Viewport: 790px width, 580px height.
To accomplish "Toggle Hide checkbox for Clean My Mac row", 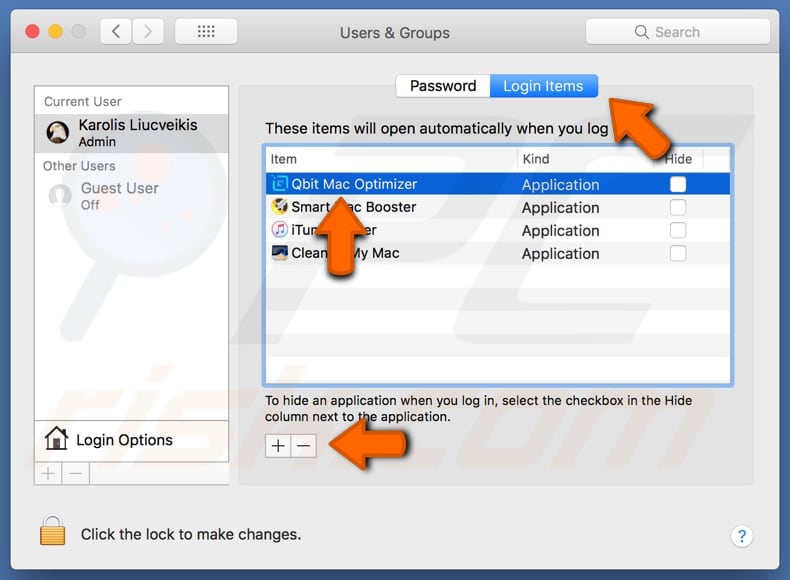I will (678, 253).
